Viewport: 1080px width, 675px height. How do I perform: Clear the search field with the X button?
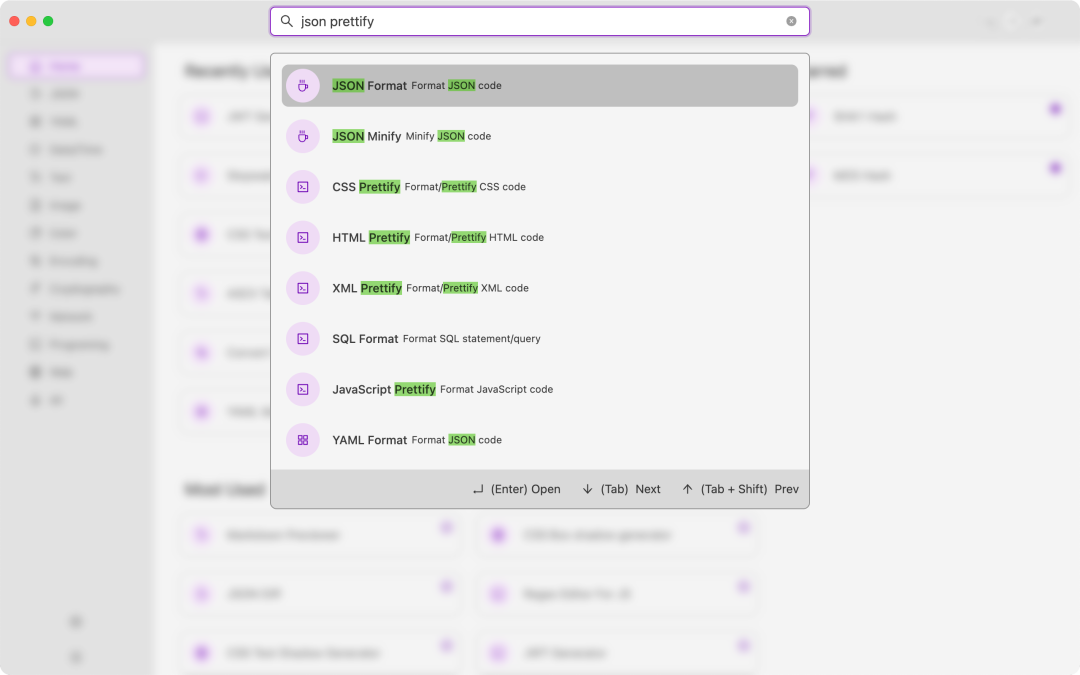coord(791,21)
